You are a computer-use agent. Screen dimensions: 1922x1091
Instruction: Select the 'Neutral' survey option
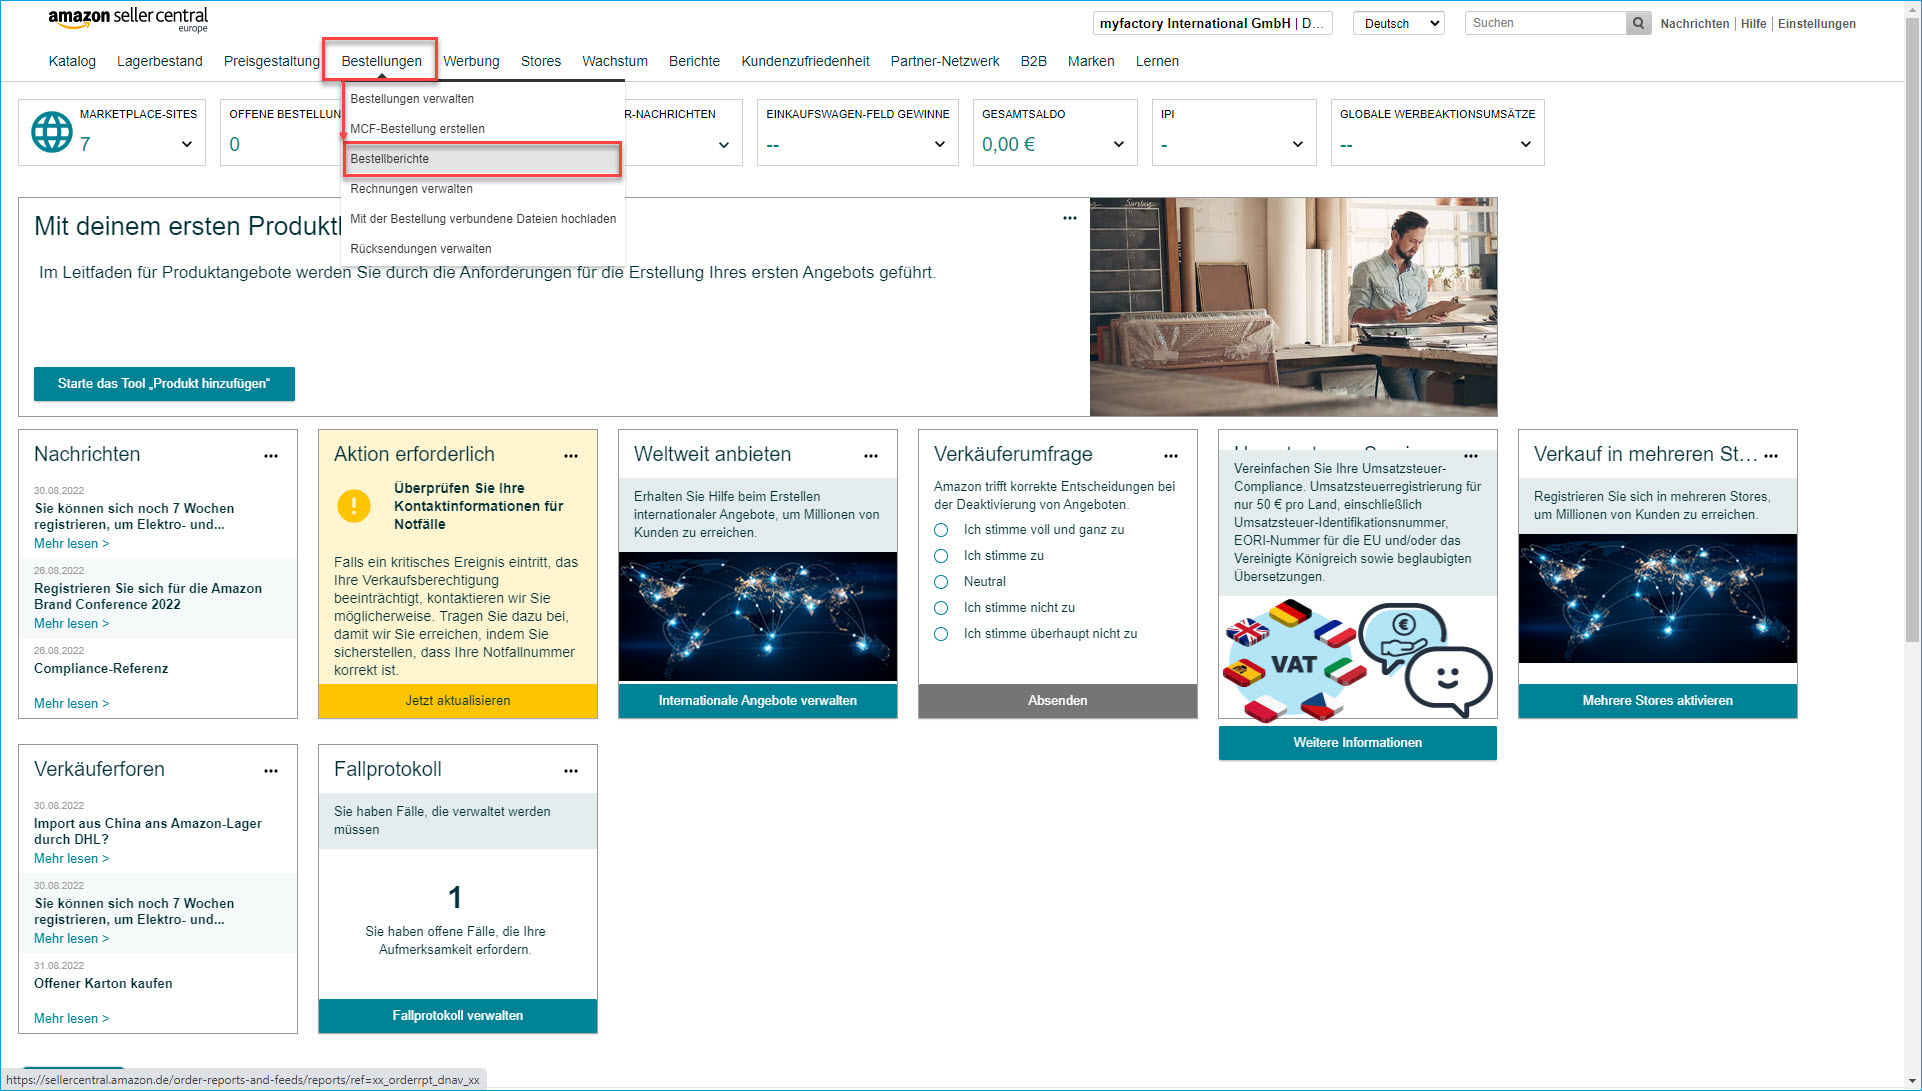(x=941, y=582)
